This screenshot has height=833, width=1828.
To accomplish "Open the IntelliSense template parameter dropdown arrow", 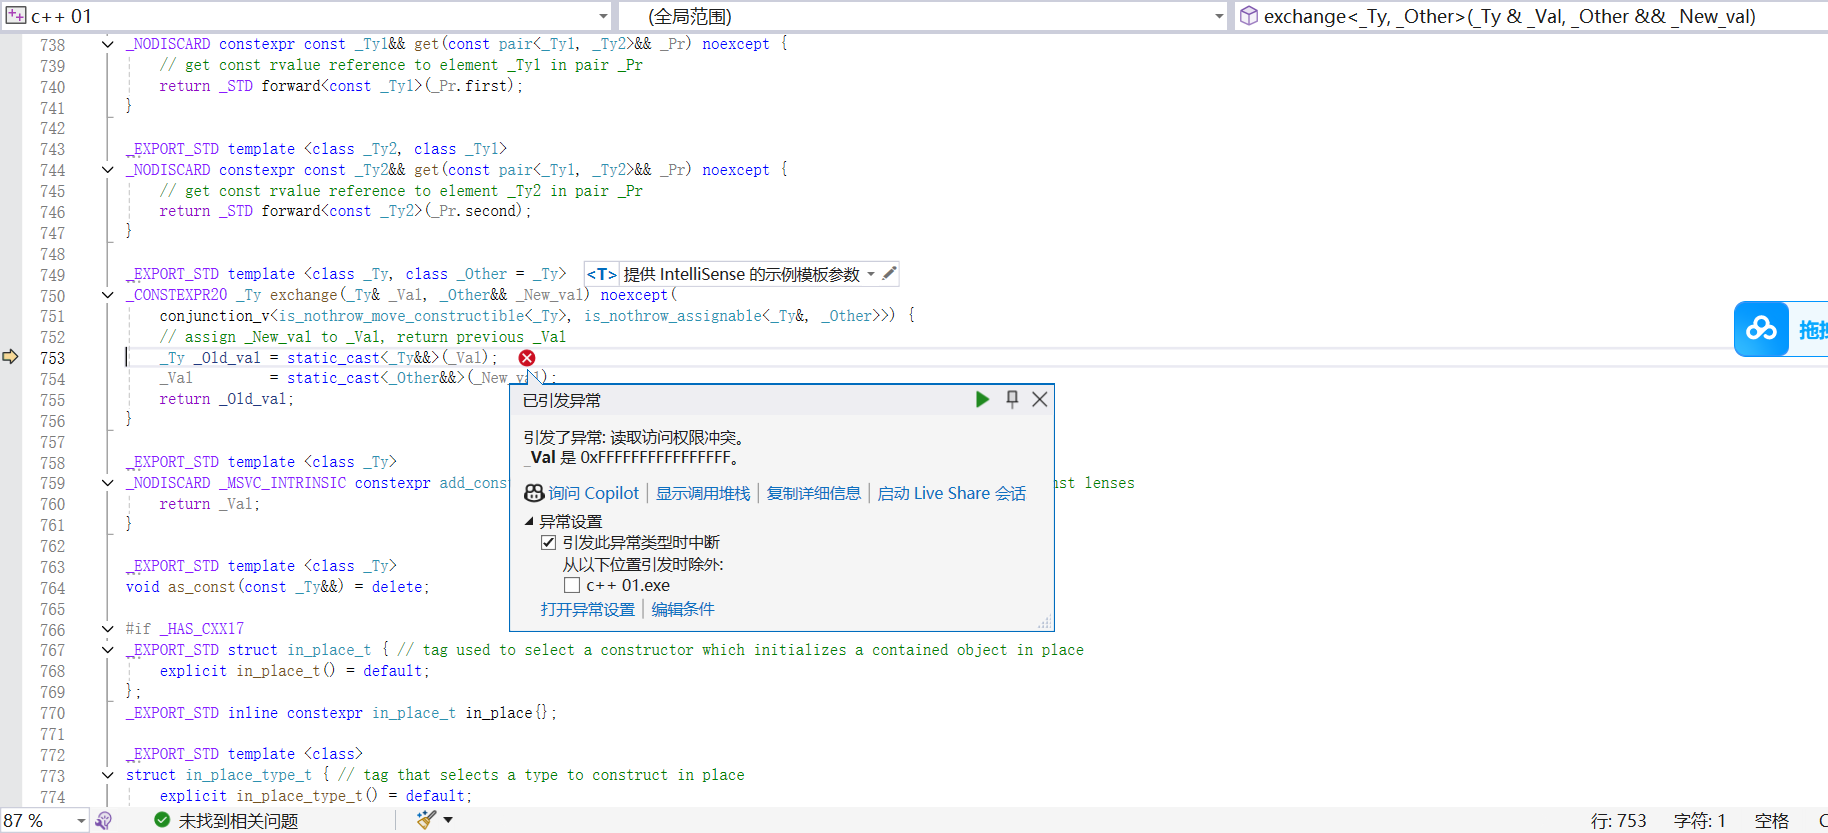I will tap(871, 274).
